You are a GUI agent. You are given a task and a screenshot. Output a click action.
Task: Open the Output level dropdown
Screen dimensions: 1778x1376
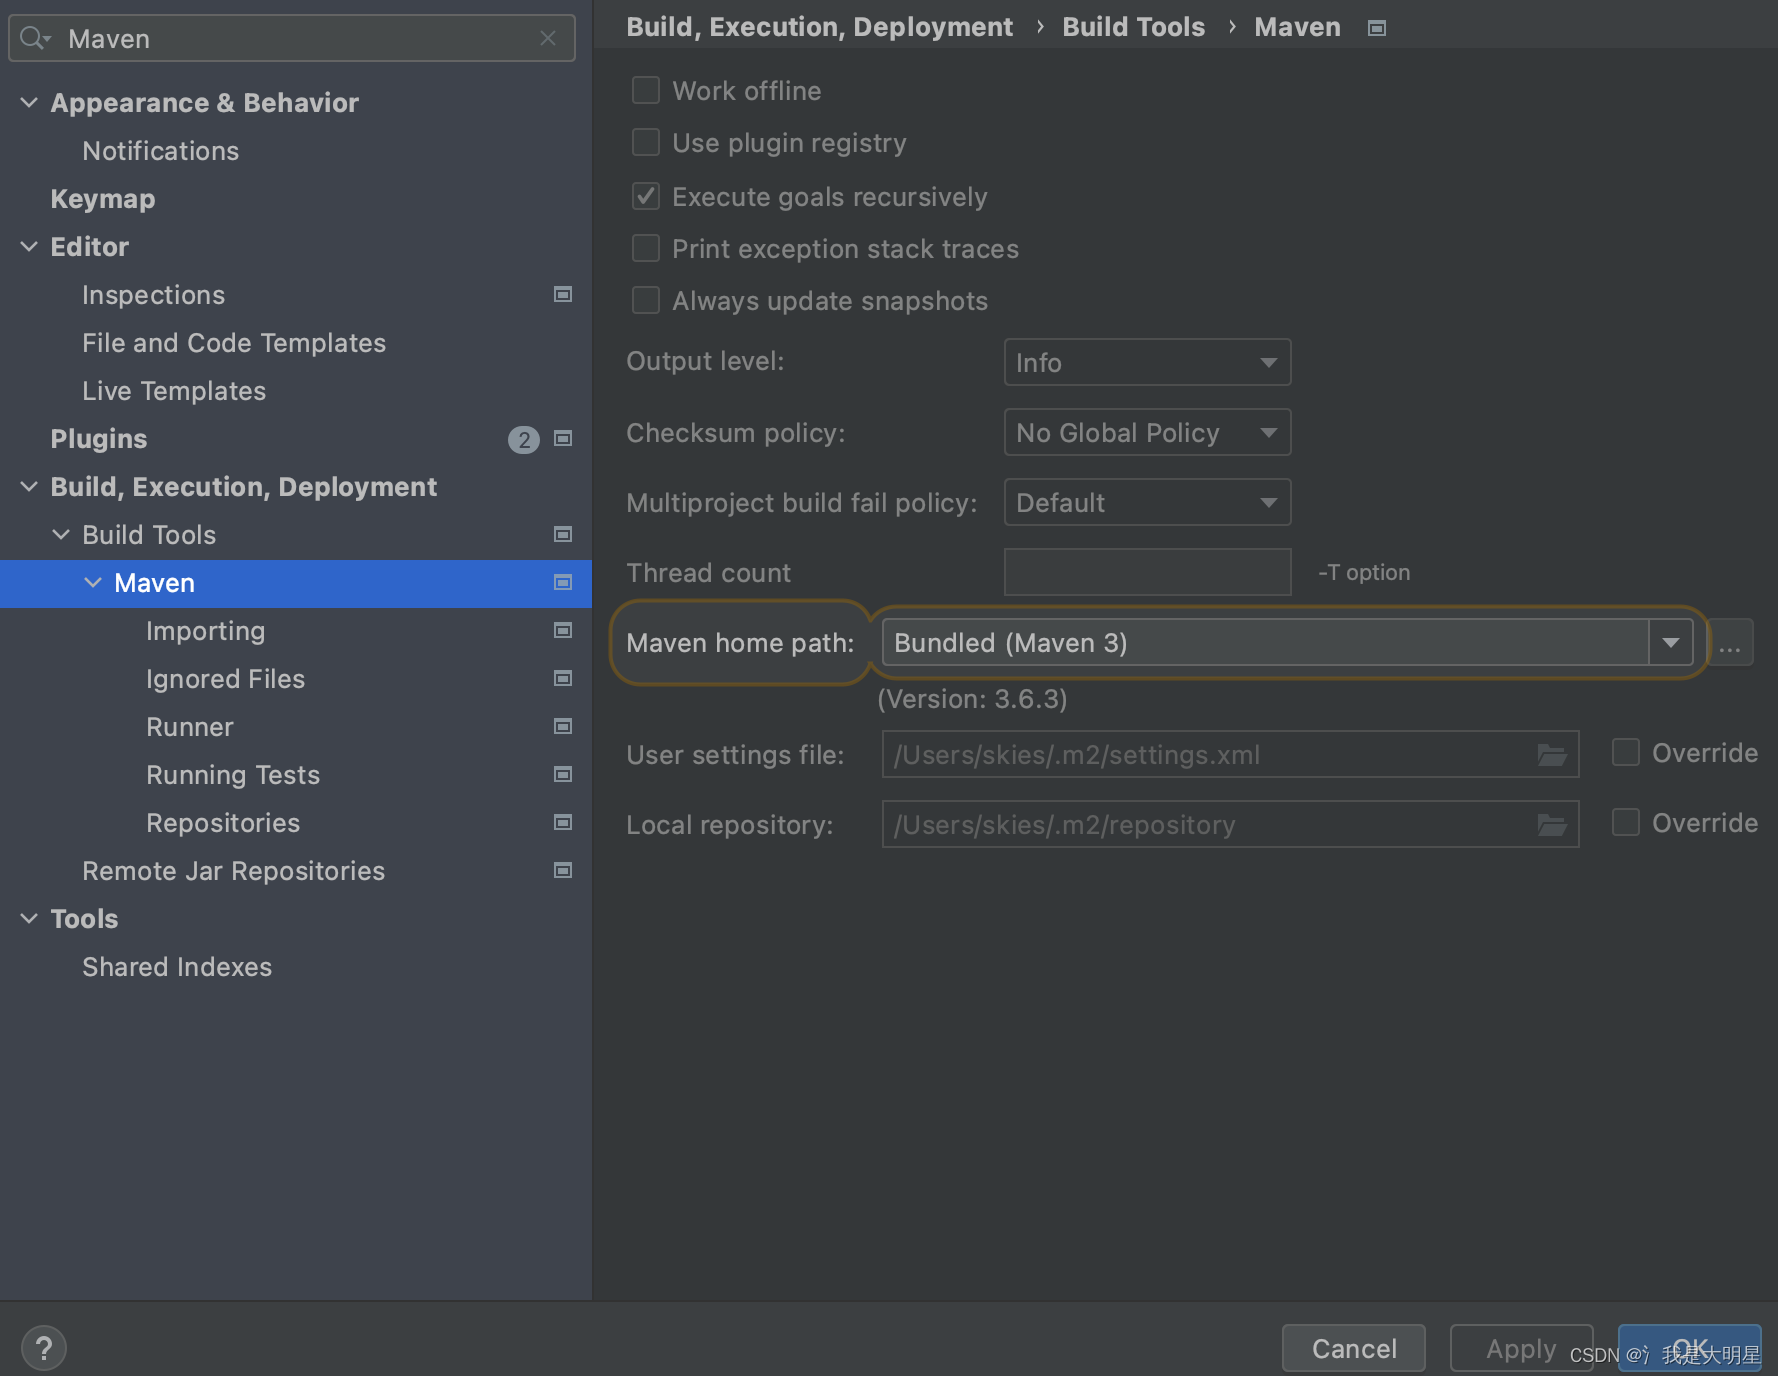coord(1147,362)
